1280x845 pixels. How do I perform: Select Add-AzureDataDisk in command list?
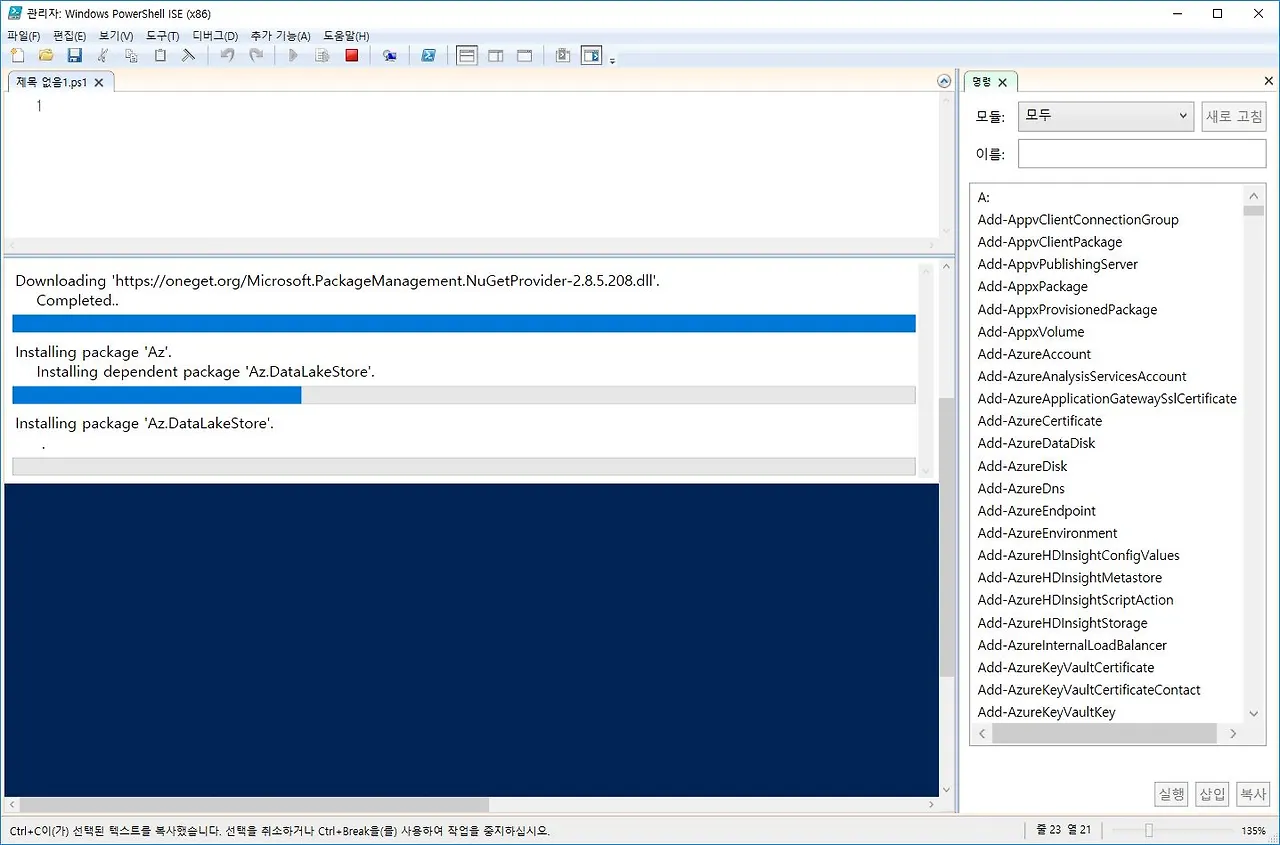(x=1036, y=443)
